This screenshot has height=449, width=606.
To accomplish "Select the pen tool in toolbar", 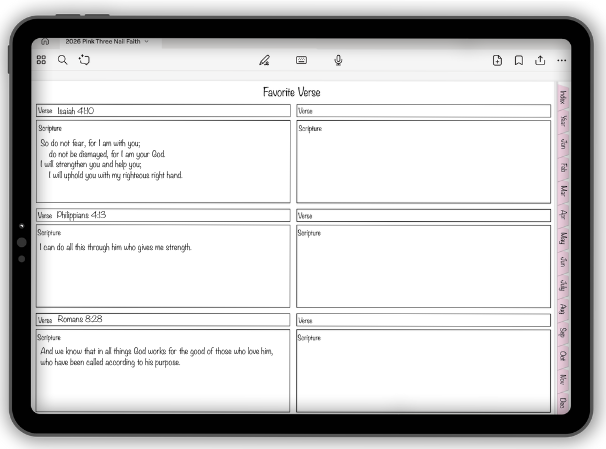I will (264, 60).
